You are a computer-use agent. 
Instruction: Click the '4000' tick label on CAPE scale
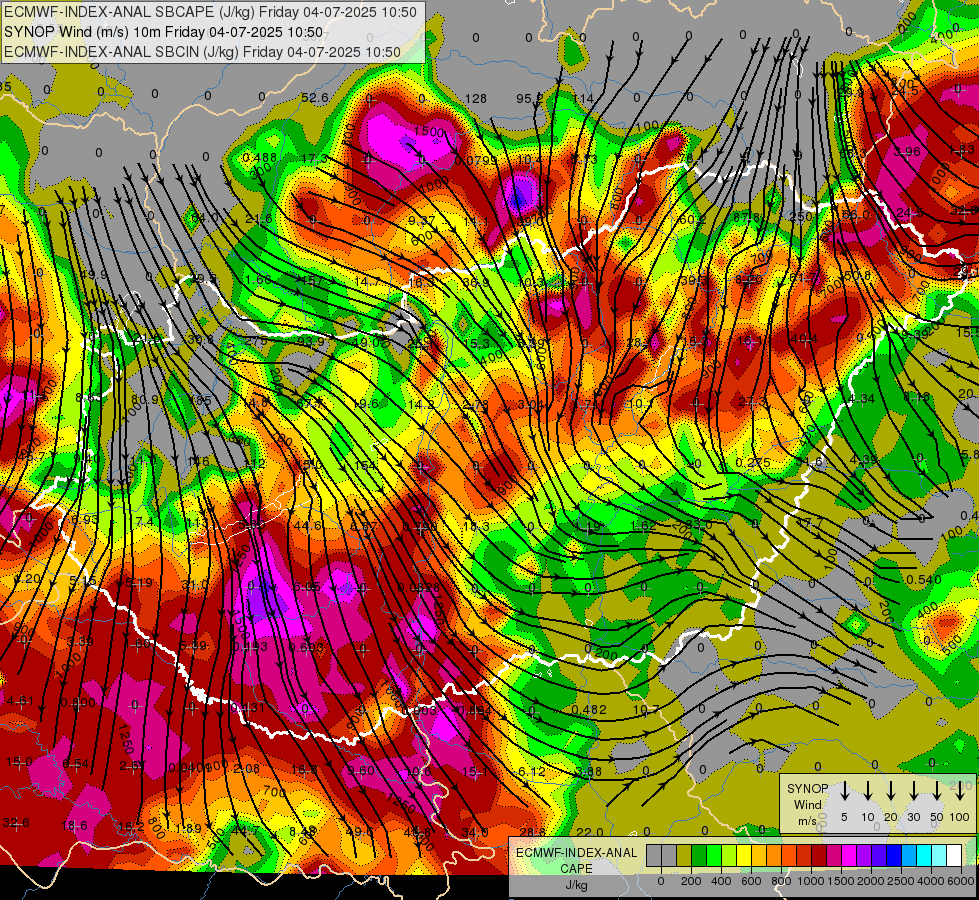pos(931,881)
